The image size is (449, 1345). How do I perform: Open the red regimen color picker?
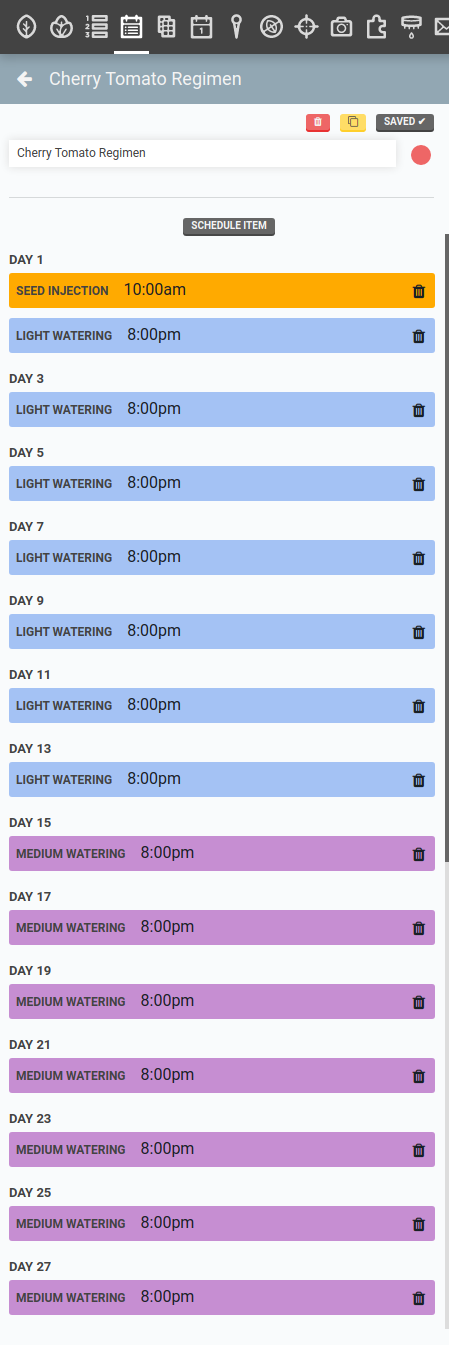click(x=421, y=155)
